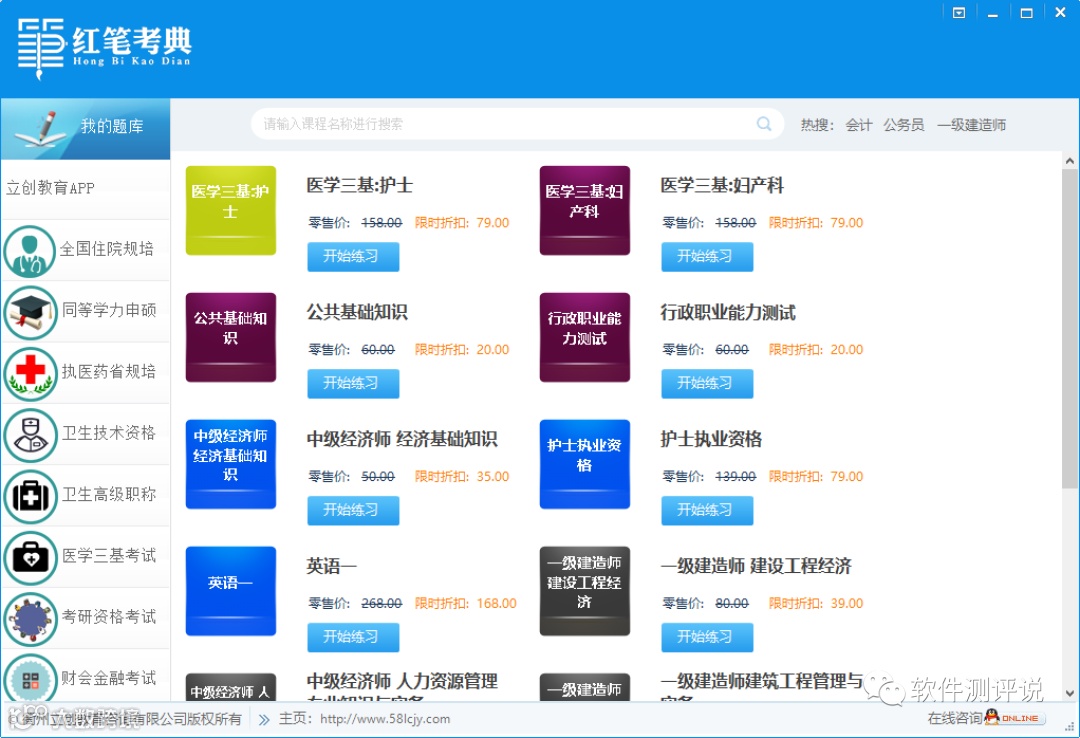This screenshot has height=738, width=1080.
Task: Start practice for 英语一
Action: tap(353, 637)
